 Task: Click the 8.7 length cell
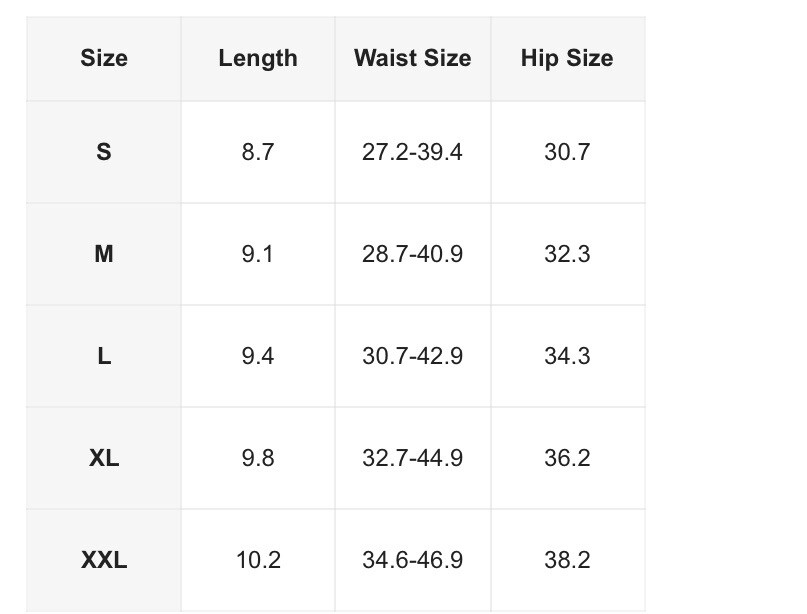click(258, 152)
